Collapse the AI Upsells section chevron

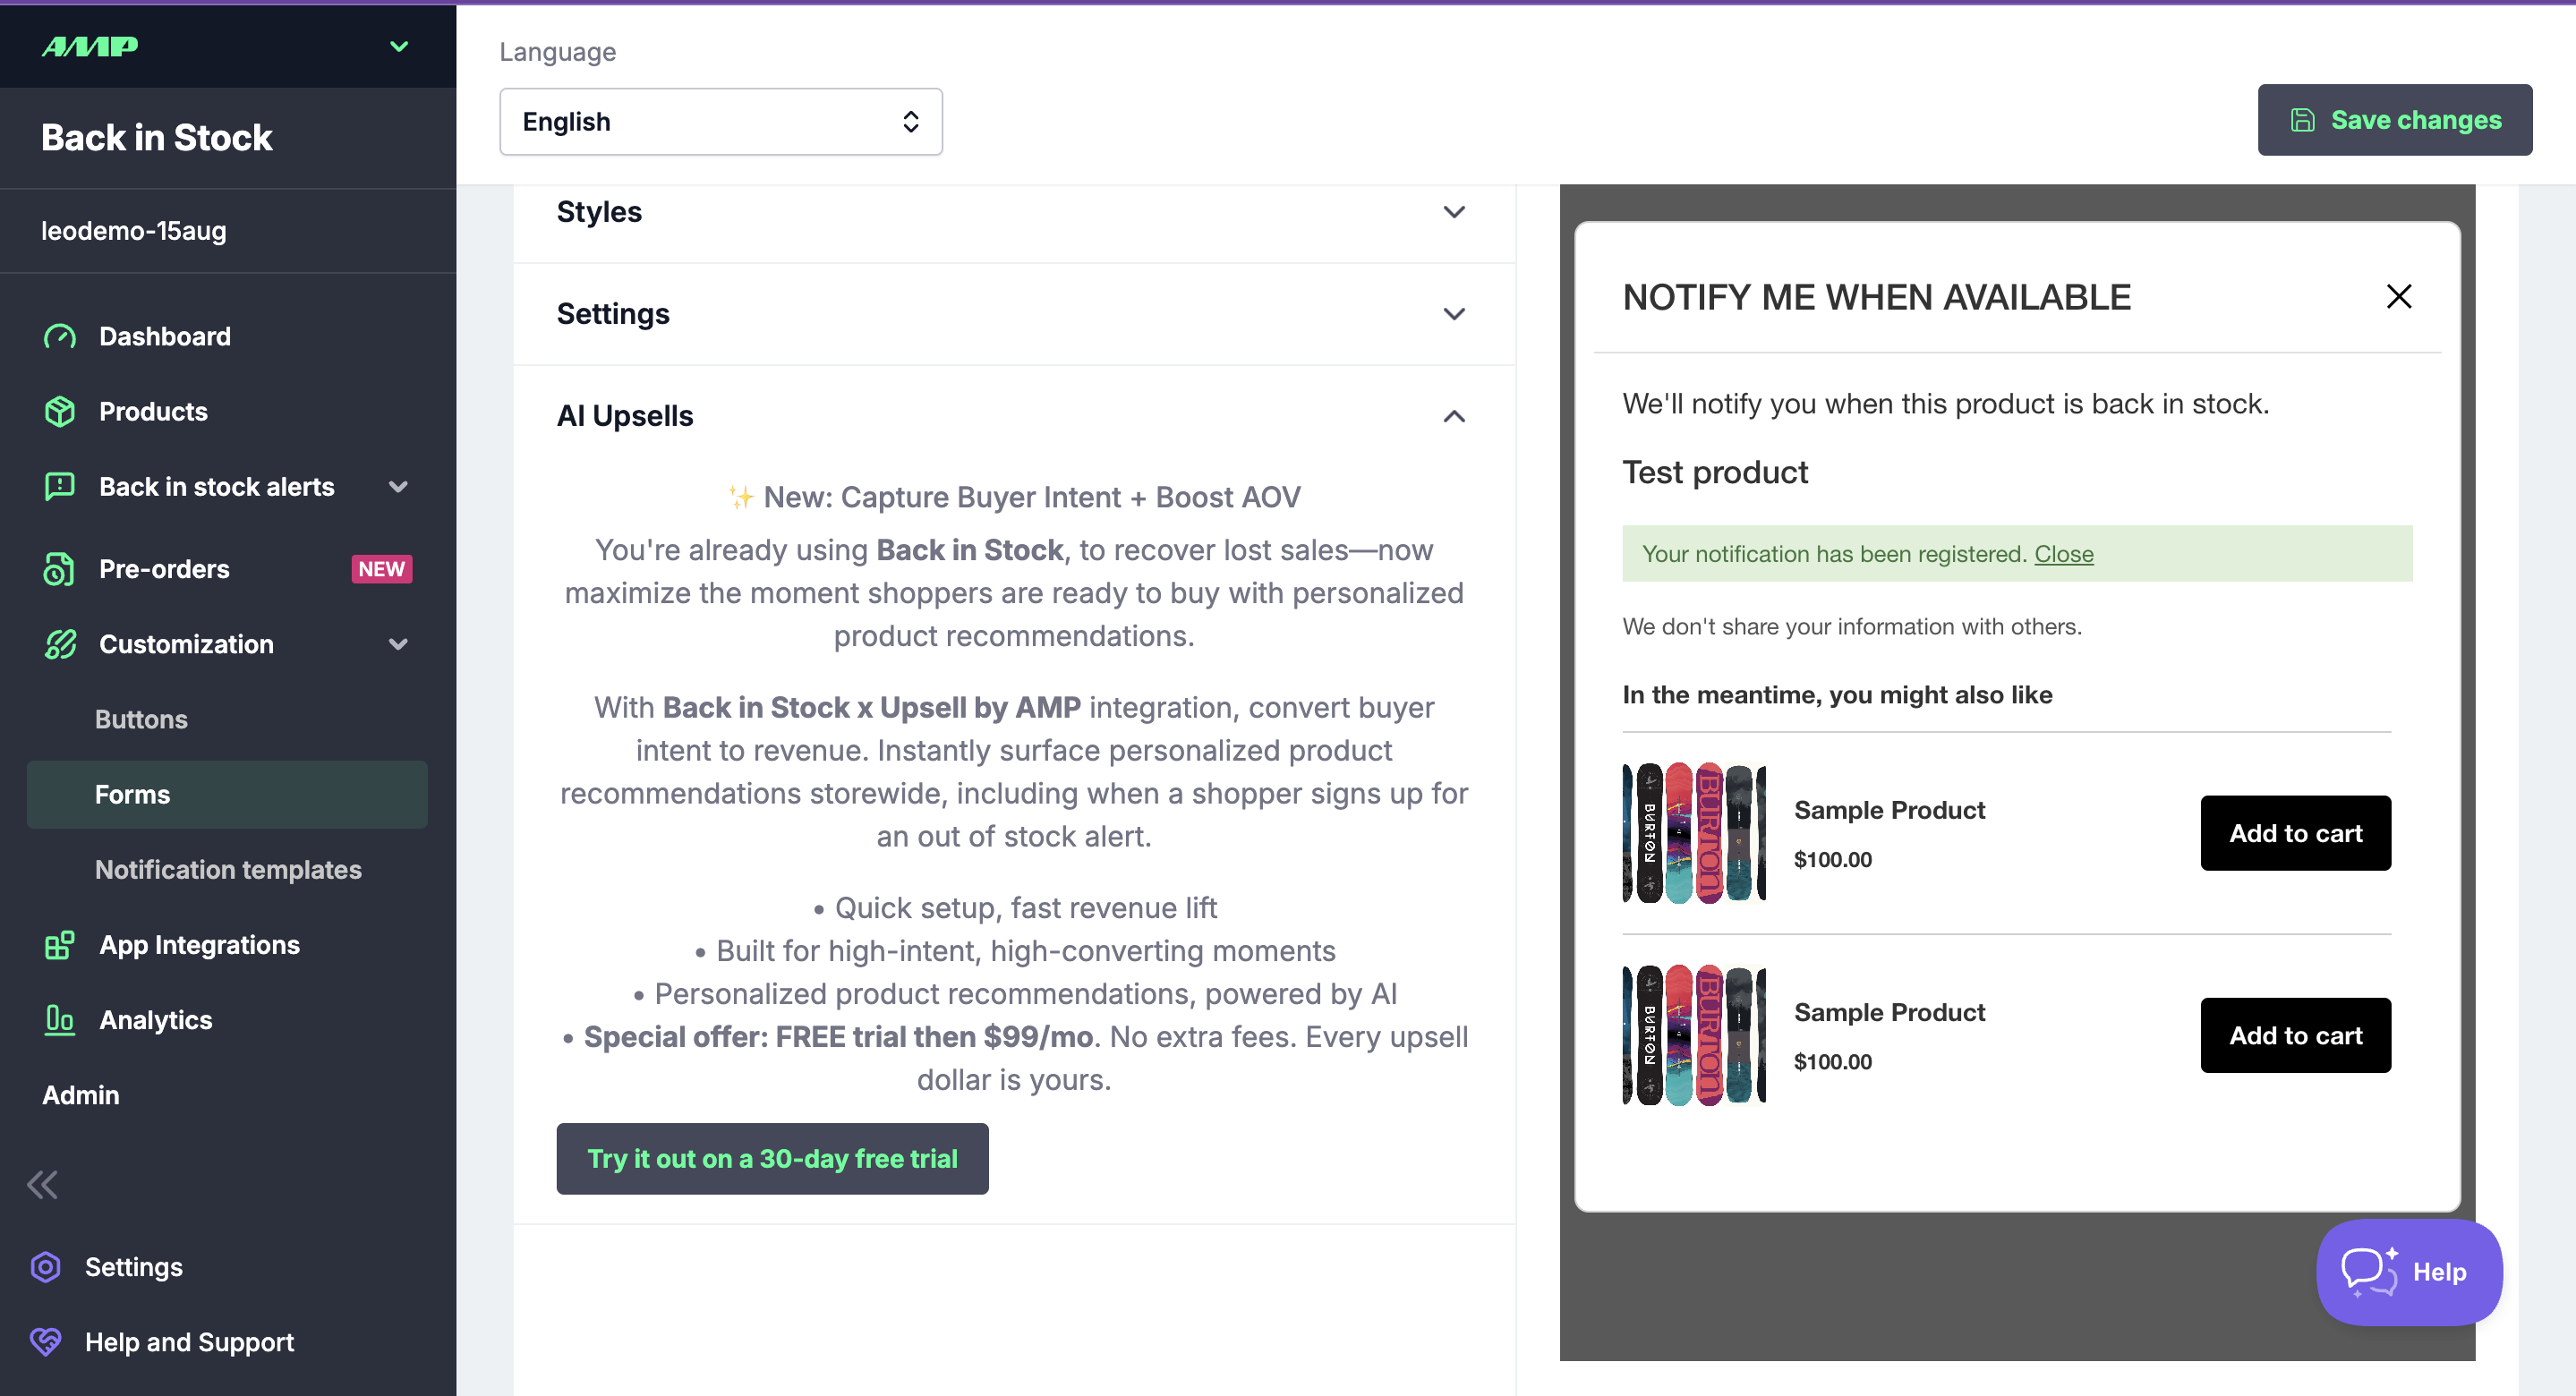tap(1454, 416)
